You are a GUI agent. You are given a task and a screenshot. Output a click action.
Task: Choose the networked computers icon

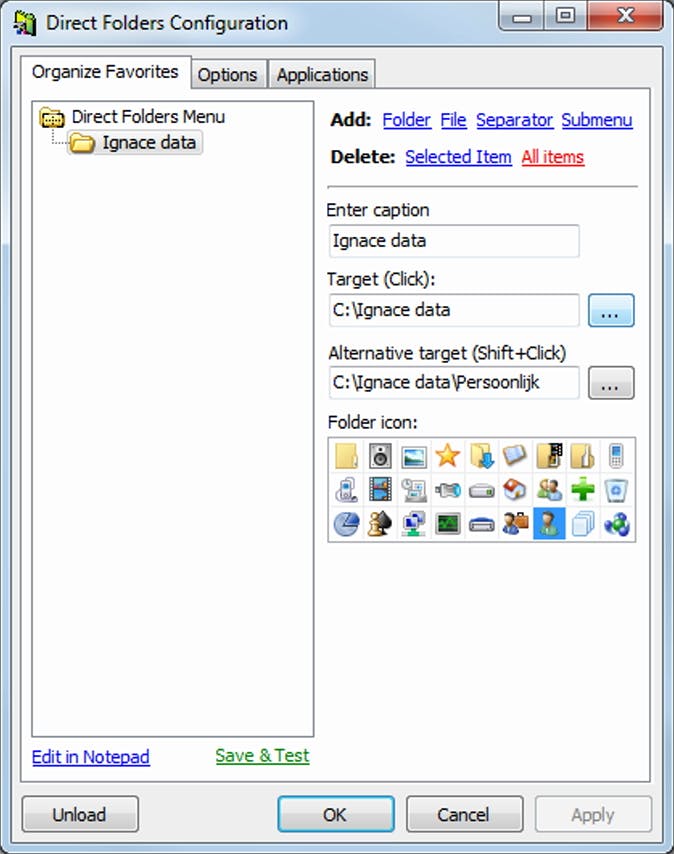(414, 523)
